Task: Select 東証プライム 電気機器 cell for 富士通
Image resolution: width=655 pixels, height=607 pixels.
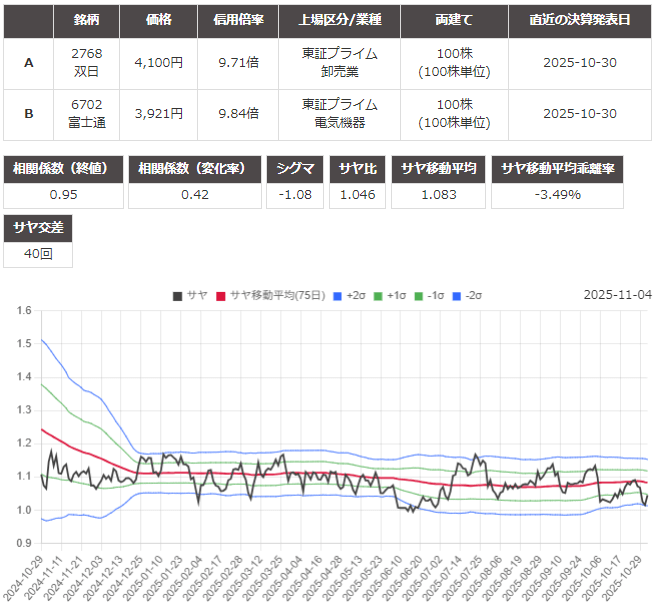Action: pyautogui.click(x=339, y=114)
